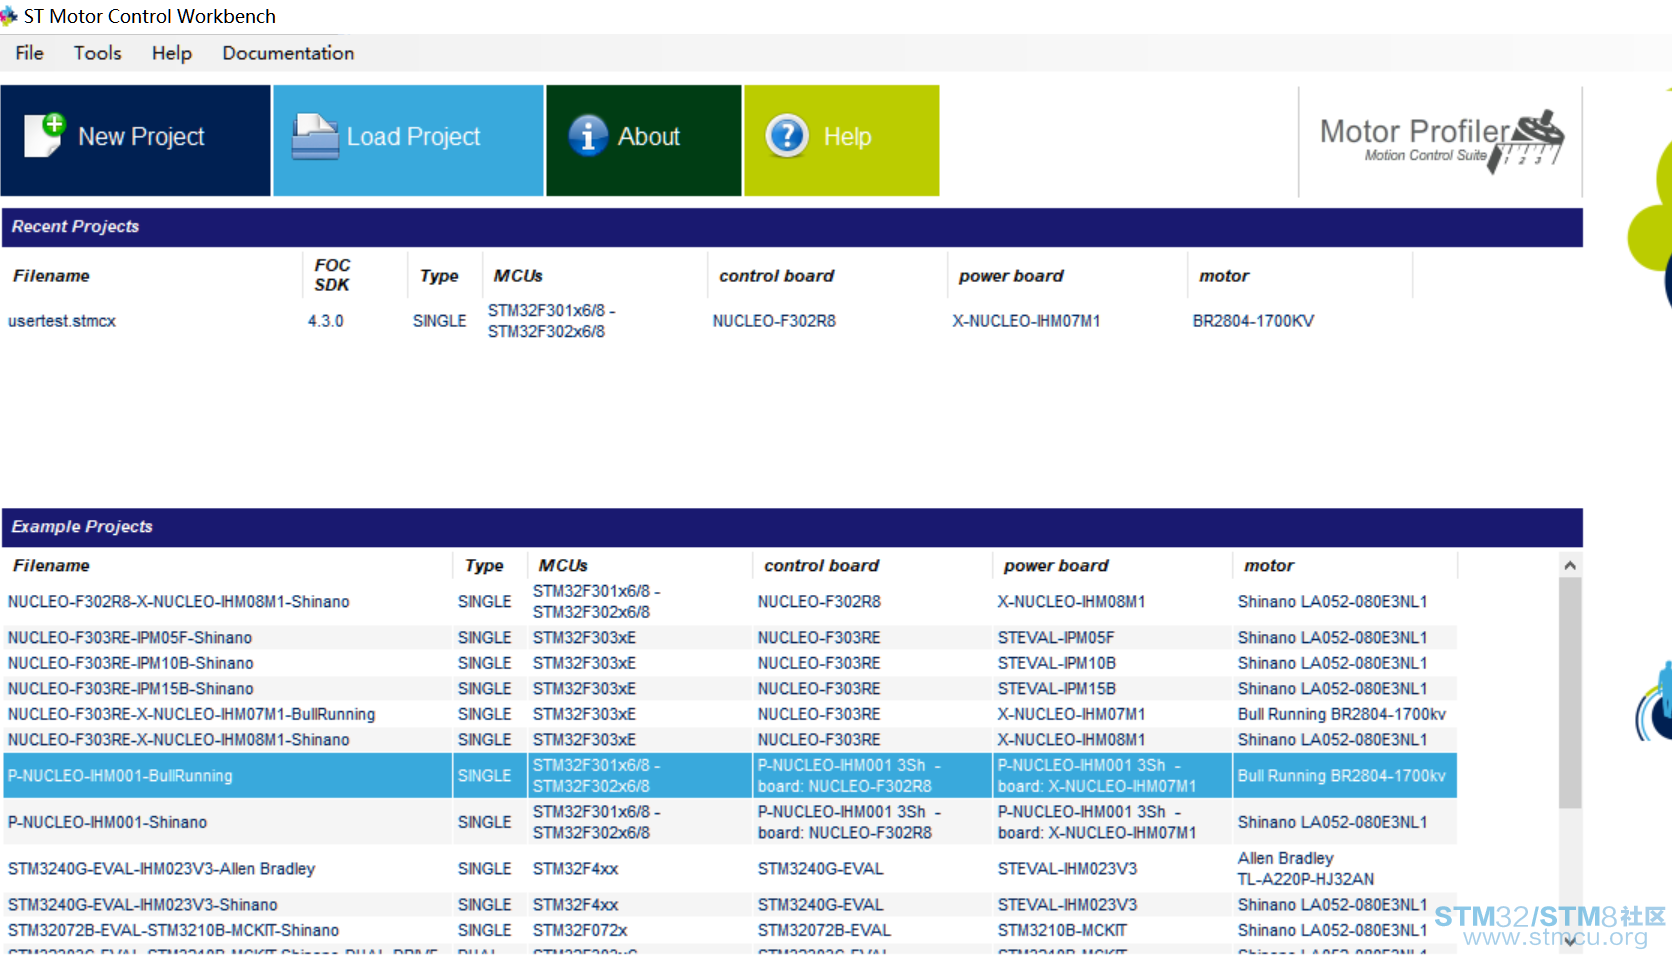Click STEVAL-IPM10B power board cell
This screenshot has height=962, width=1672.
click(1057, 663)
